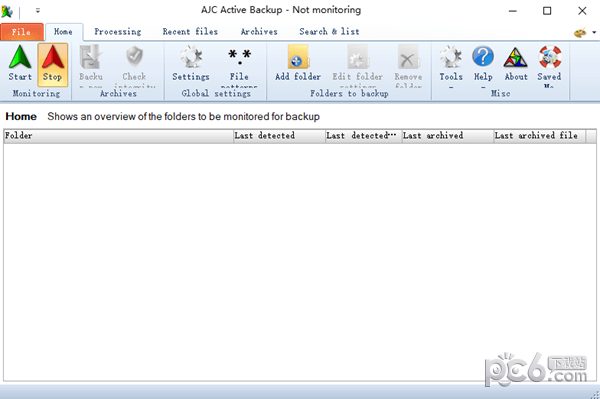Open global Settings gear icon
Viewport: 600px width, 399px height.
coord(191,64)
